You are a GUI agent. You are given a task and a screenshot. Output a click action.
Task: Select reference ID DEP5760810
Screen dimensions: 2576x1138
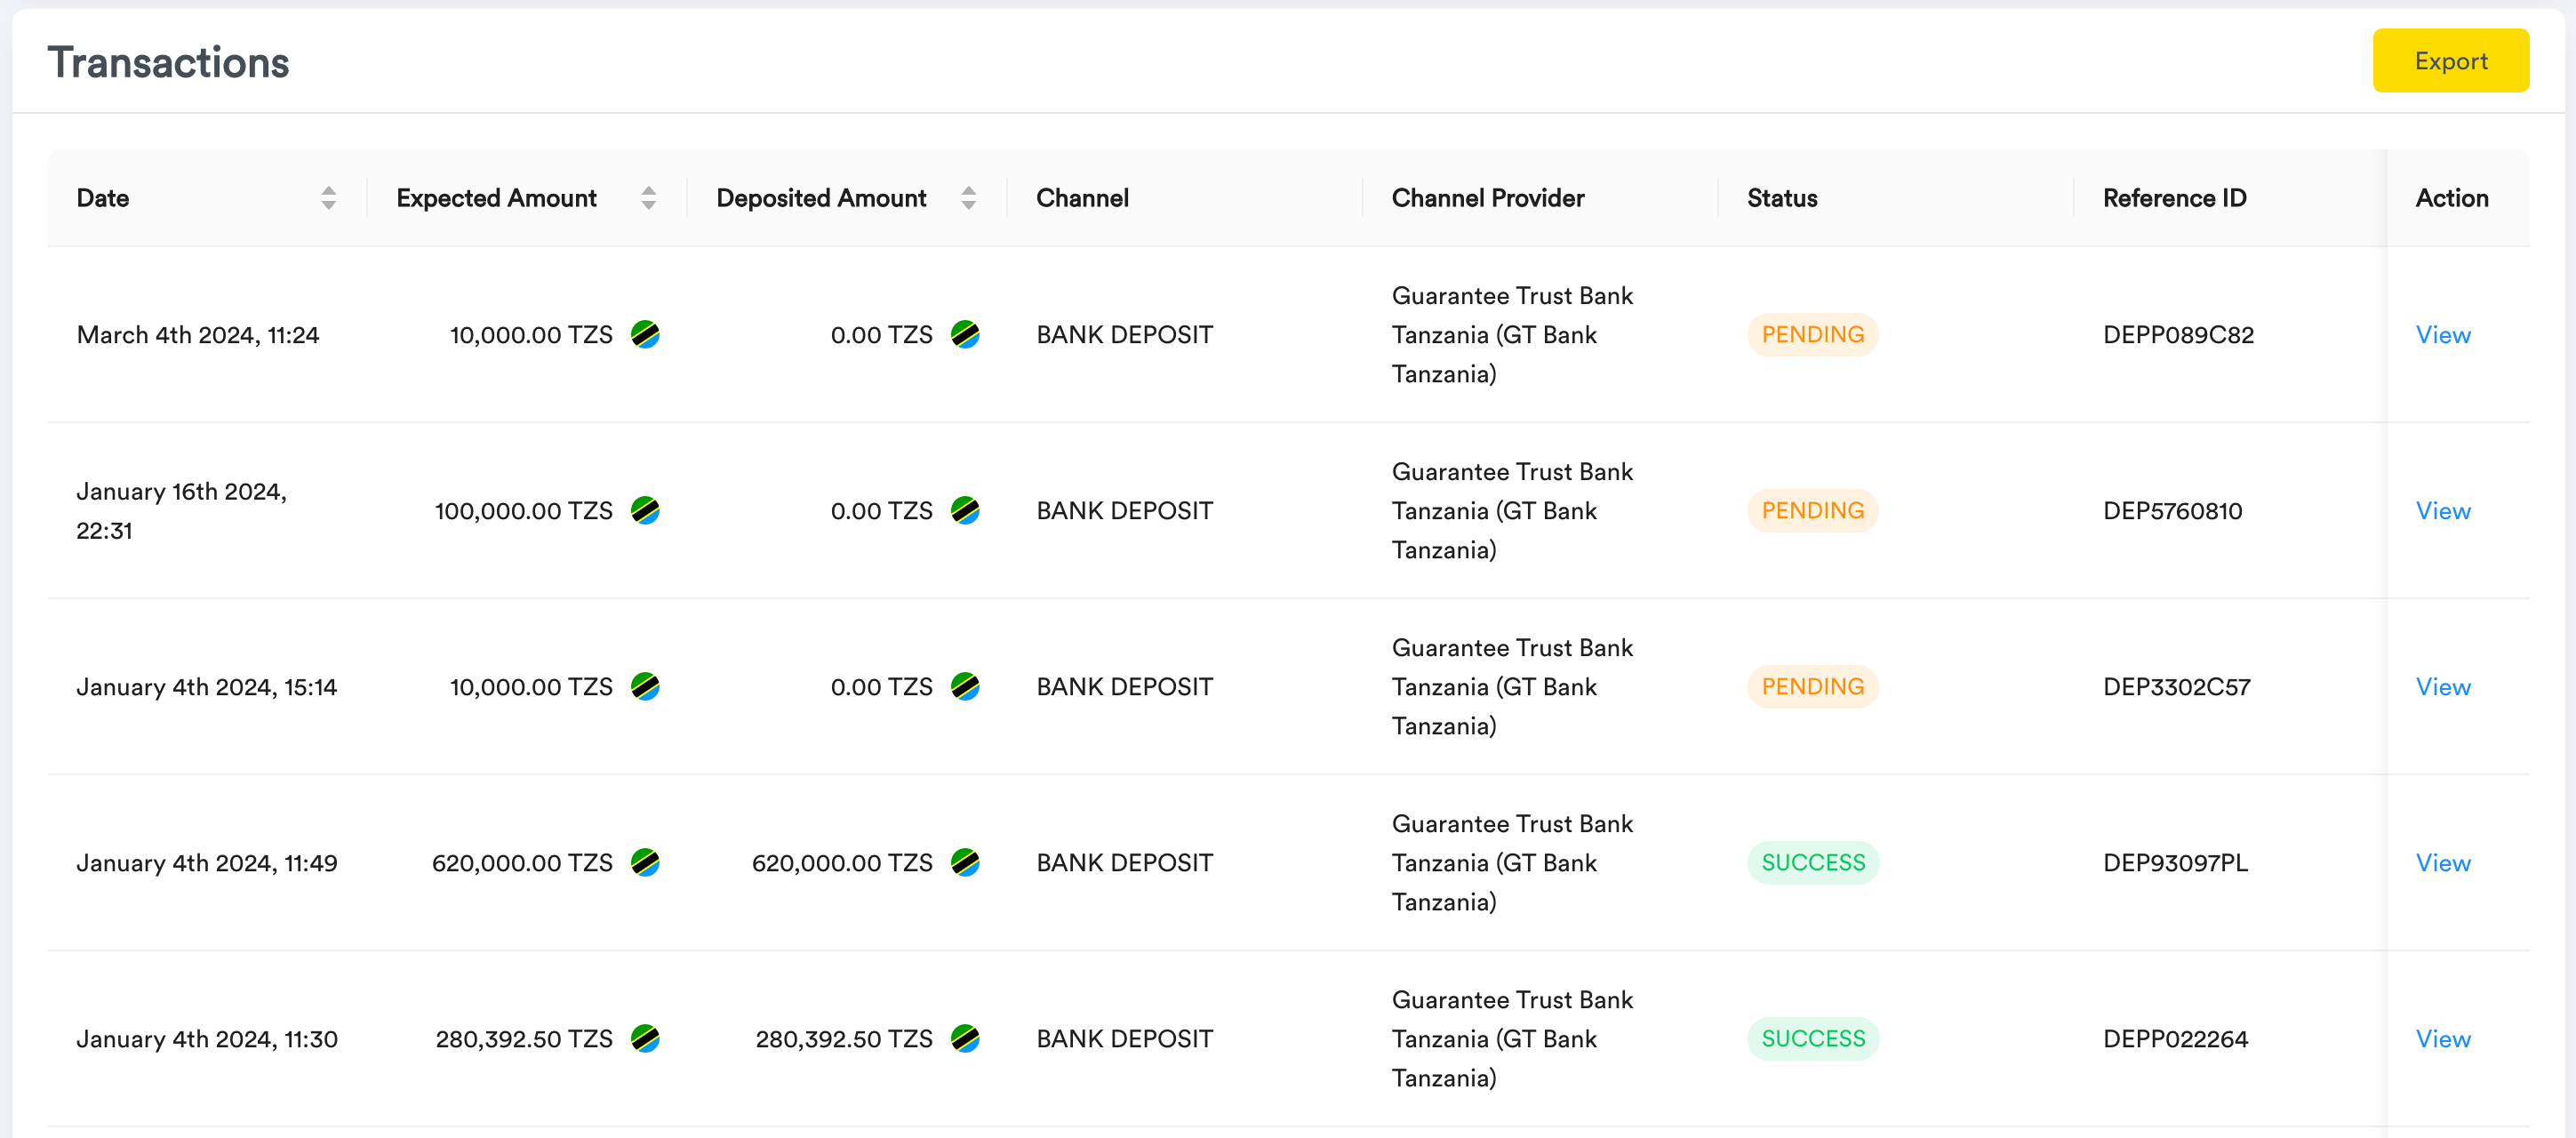(2172, 511)
